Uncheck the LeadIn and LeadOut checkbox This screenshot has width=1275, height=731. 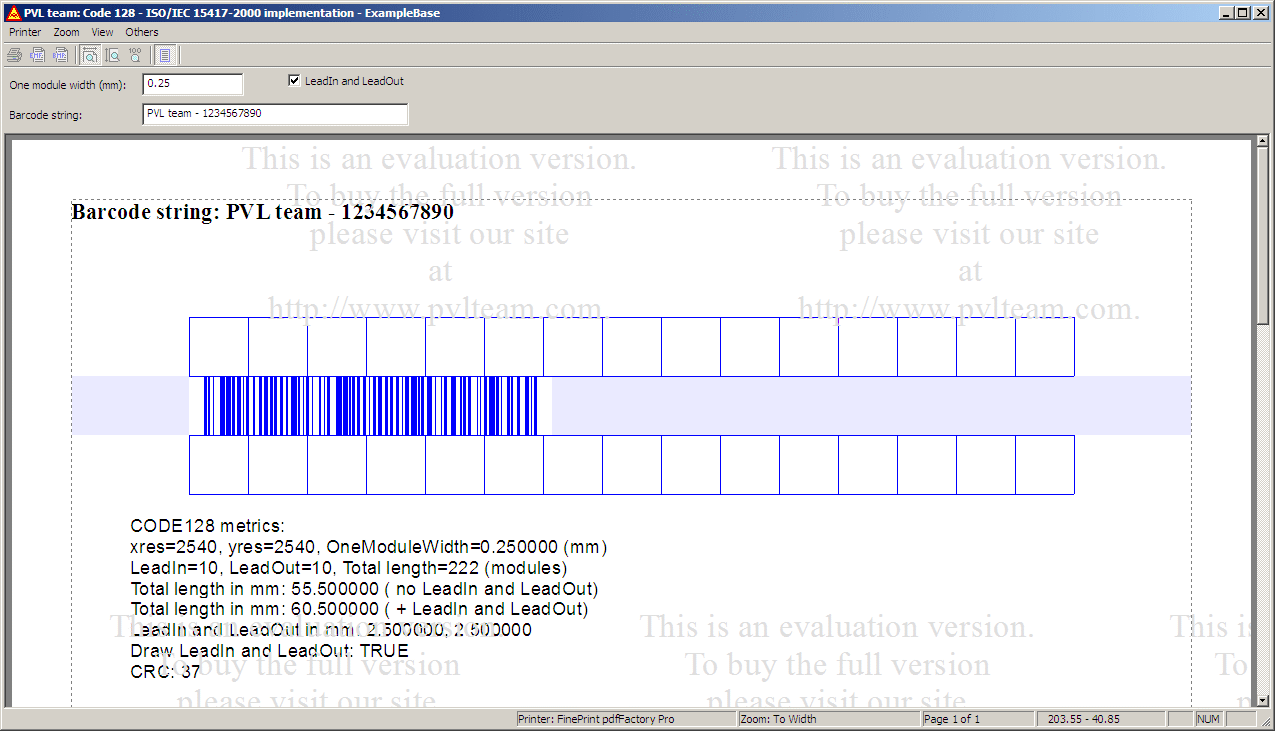tap(294, 81)
